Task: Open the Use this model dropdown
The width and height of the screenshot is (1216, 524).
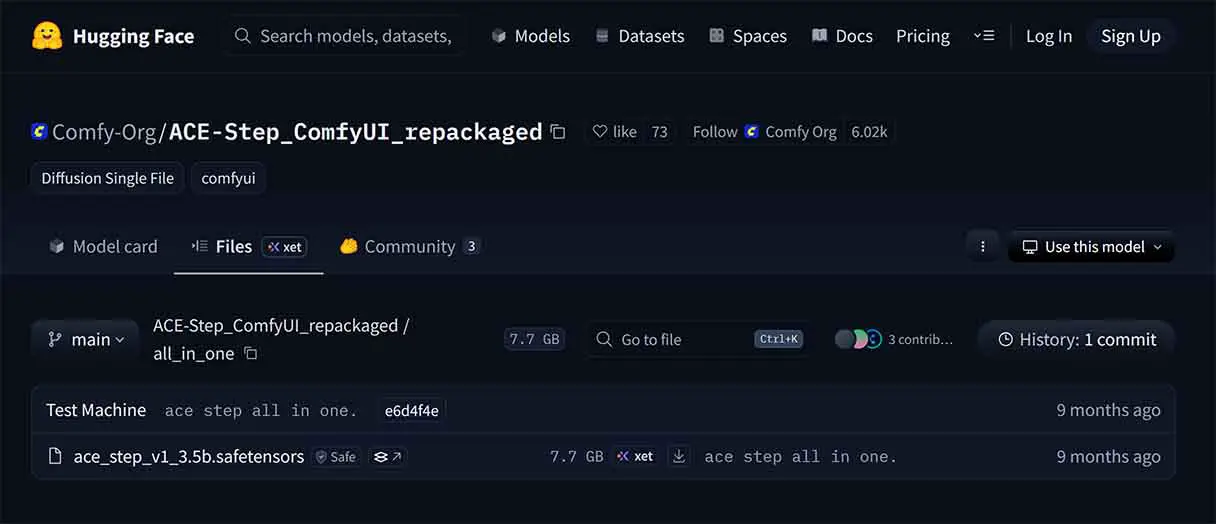Action: [x=1091, y=247]
